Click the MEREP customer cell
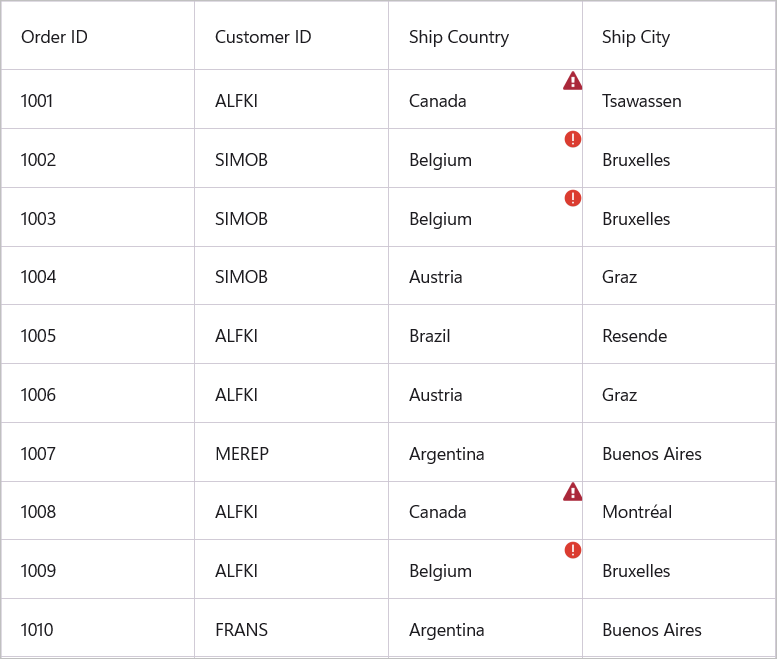The image size is (777, 659). click(242, 454)
